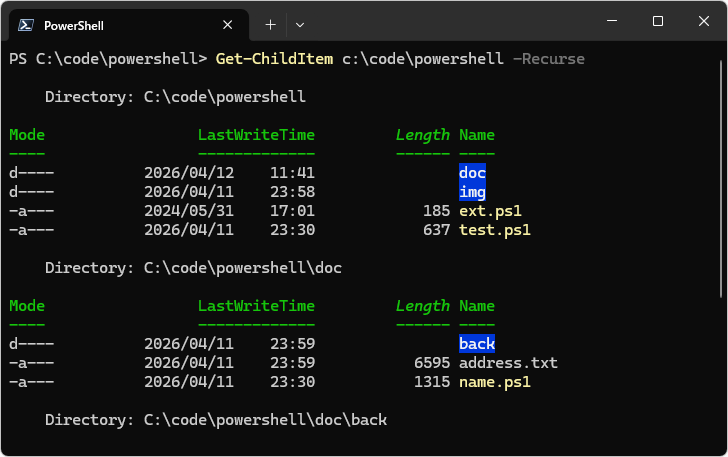728x457 pixels.
Task: Expand the new tab profile dropdown
Action: pyautogui.click(x=300, y=24)
